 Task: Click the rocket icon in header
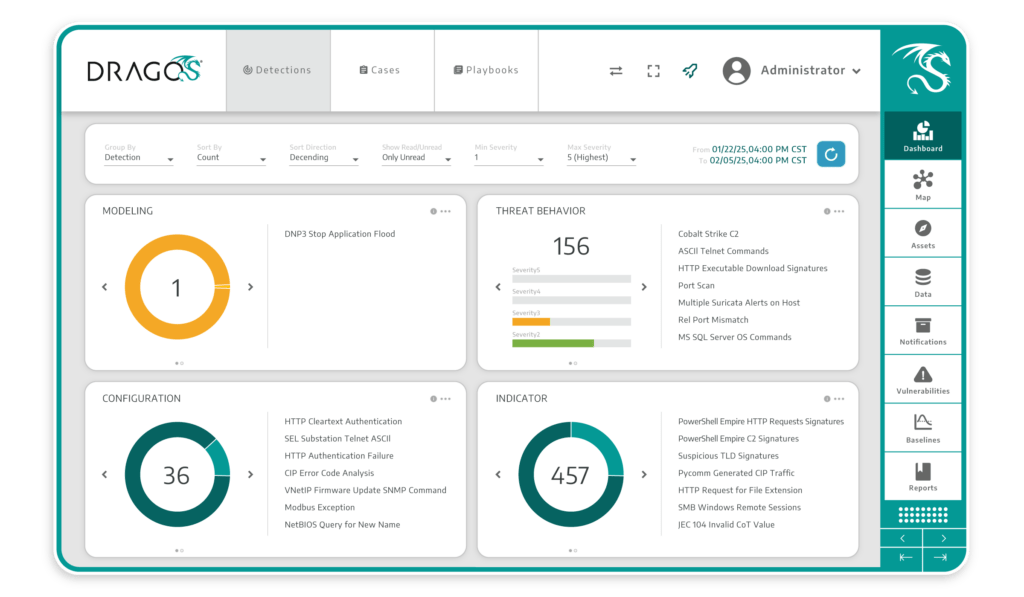coord(690,70)
